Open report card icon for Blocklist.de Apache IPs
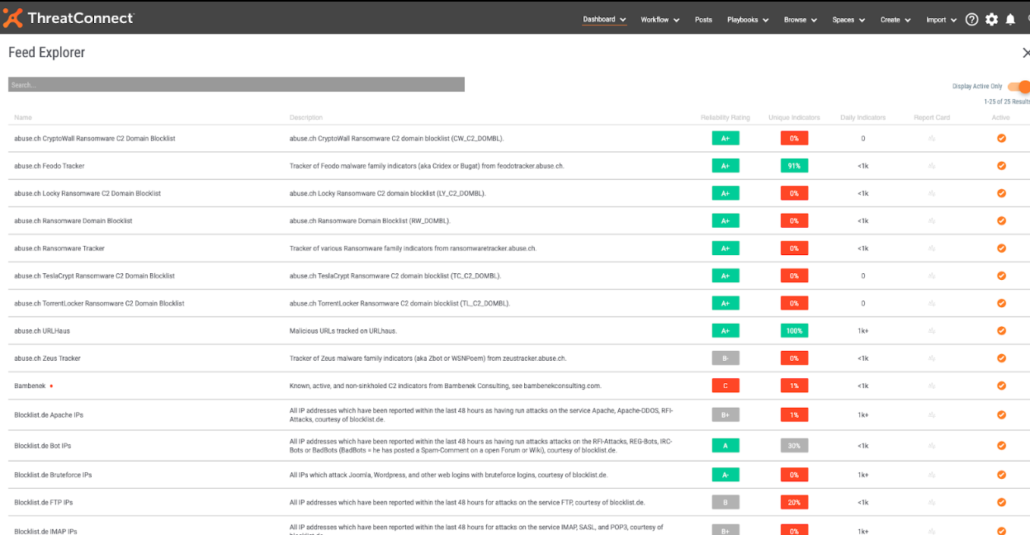Viewport: 1030px width, 535px height. pyautogui.click(x=931, y=415)
